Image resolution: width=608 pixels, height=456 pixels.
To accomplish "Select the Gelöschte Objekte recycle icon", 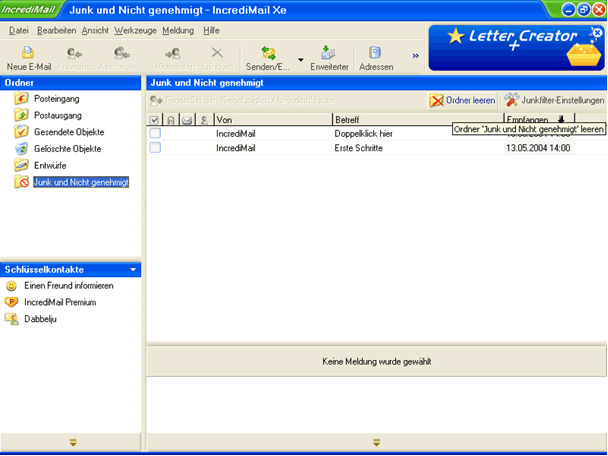I will pyautogui.click(x=21, y=149).
